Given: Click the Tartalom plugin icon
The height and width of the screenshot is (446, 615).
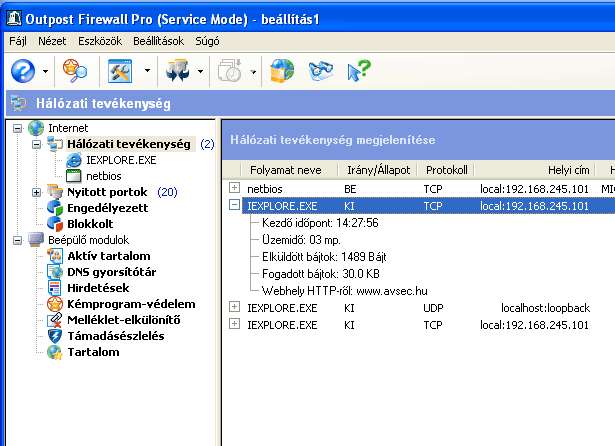Looking at the screenshot, I should 55,352.
